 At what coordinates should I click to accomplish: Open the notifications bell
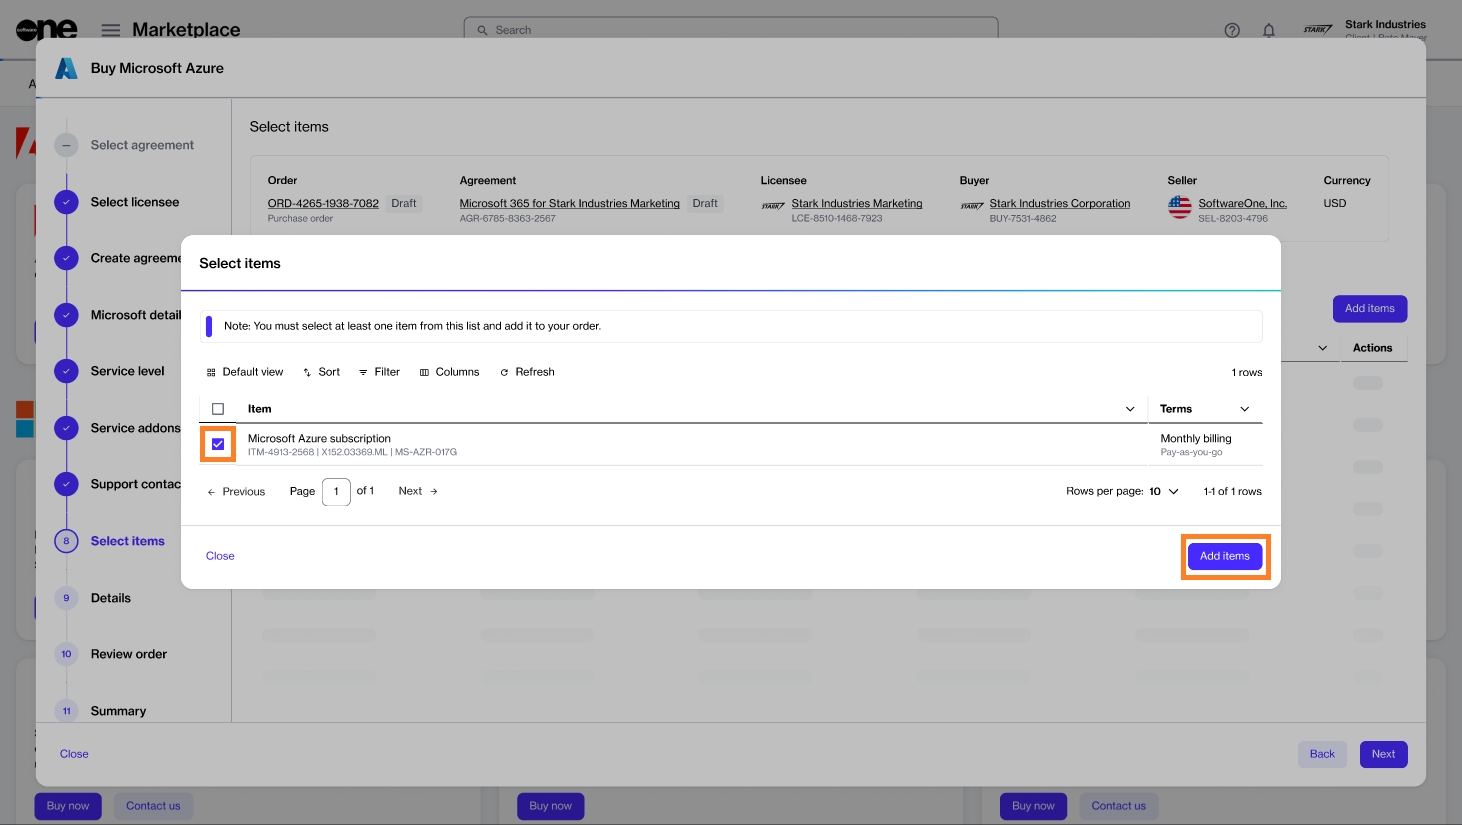click(1268, 30)
